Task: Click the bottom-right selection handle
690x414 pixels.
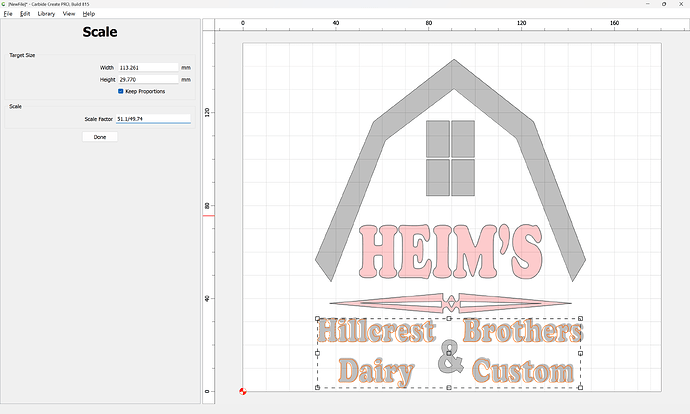Action: (x=580, y=388)
